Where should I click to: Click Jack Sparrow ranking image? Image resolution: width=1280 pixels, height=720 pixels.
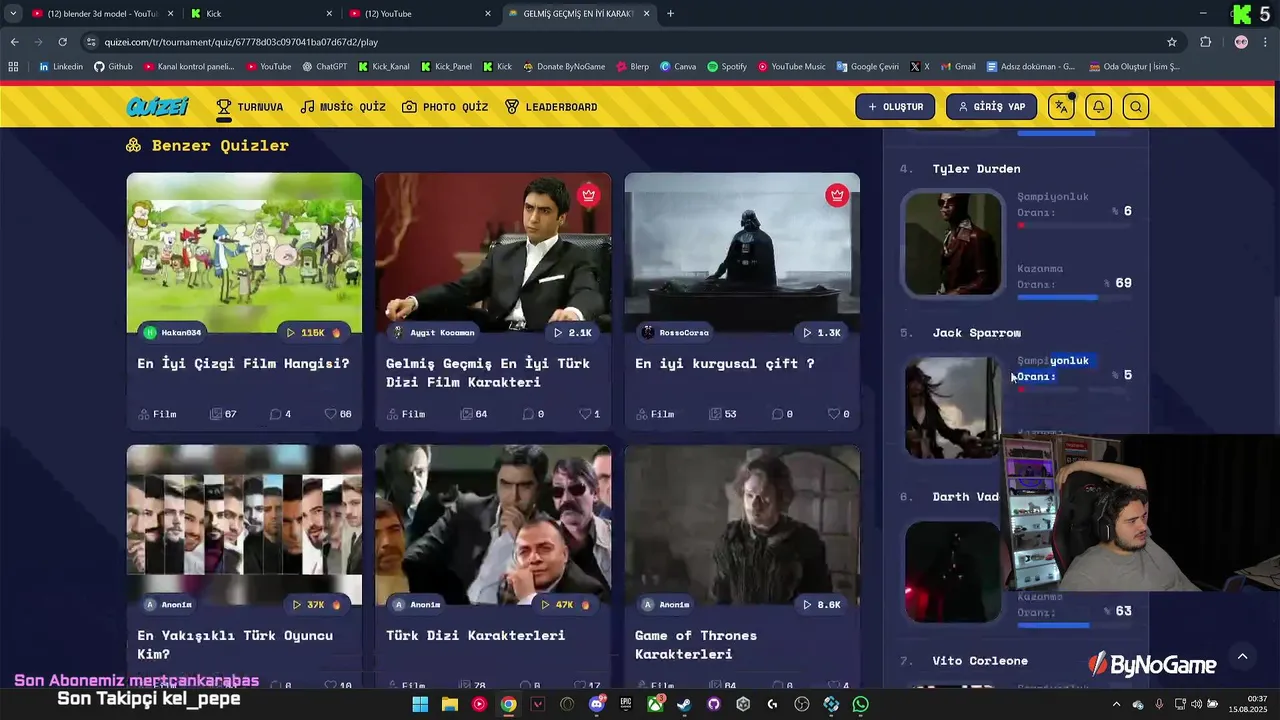pyautogui.click(x=953, y=408)
